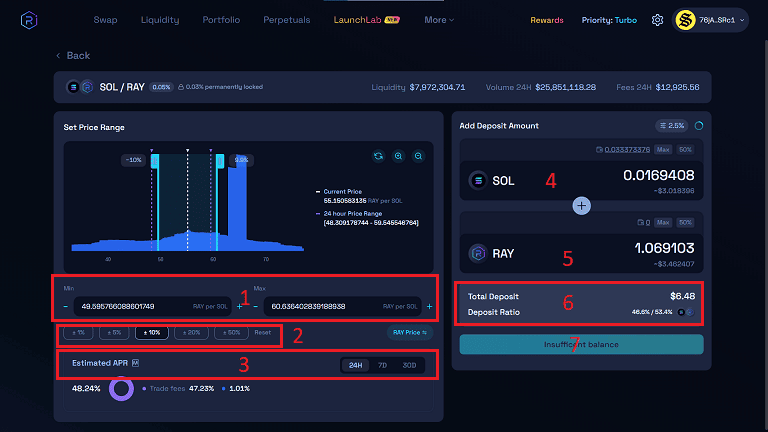Click SOL balance 0.033373376 link

point(627,149)
